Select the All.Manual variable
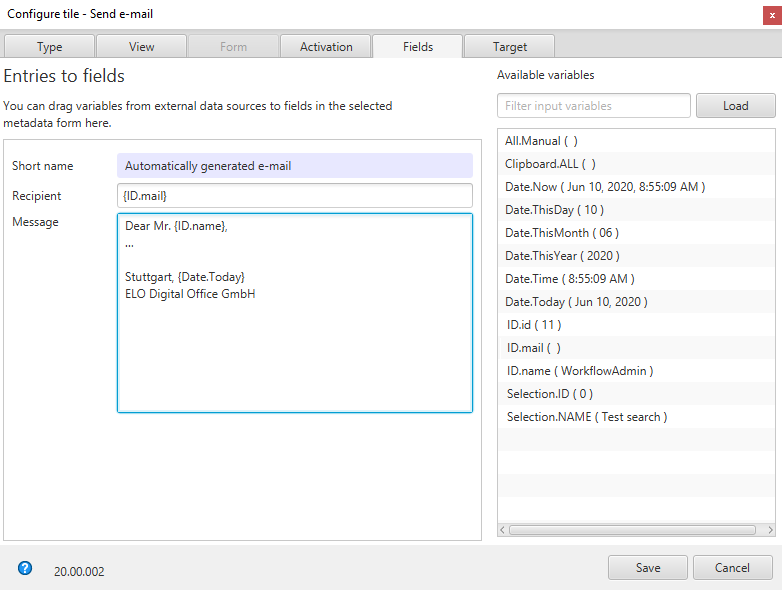Viewport: 782px width, 590px height. (541, 141)
